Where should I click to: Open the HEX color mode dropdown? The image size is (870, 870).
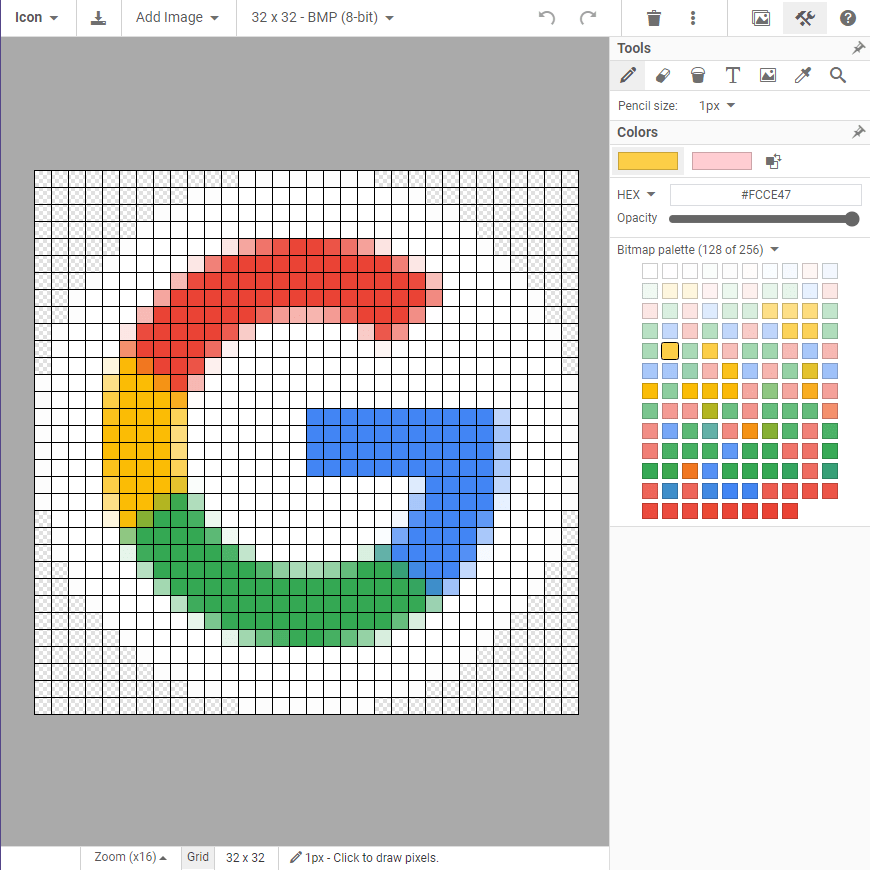(x=636, y=195)
